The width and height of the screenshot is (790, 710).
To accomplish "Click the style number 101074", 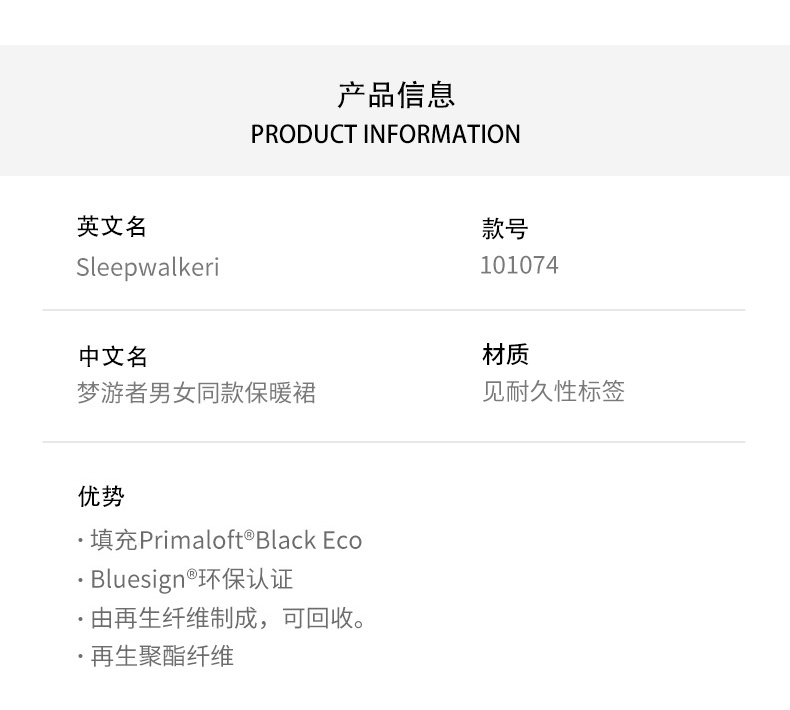I will click(x=519, y=265).
